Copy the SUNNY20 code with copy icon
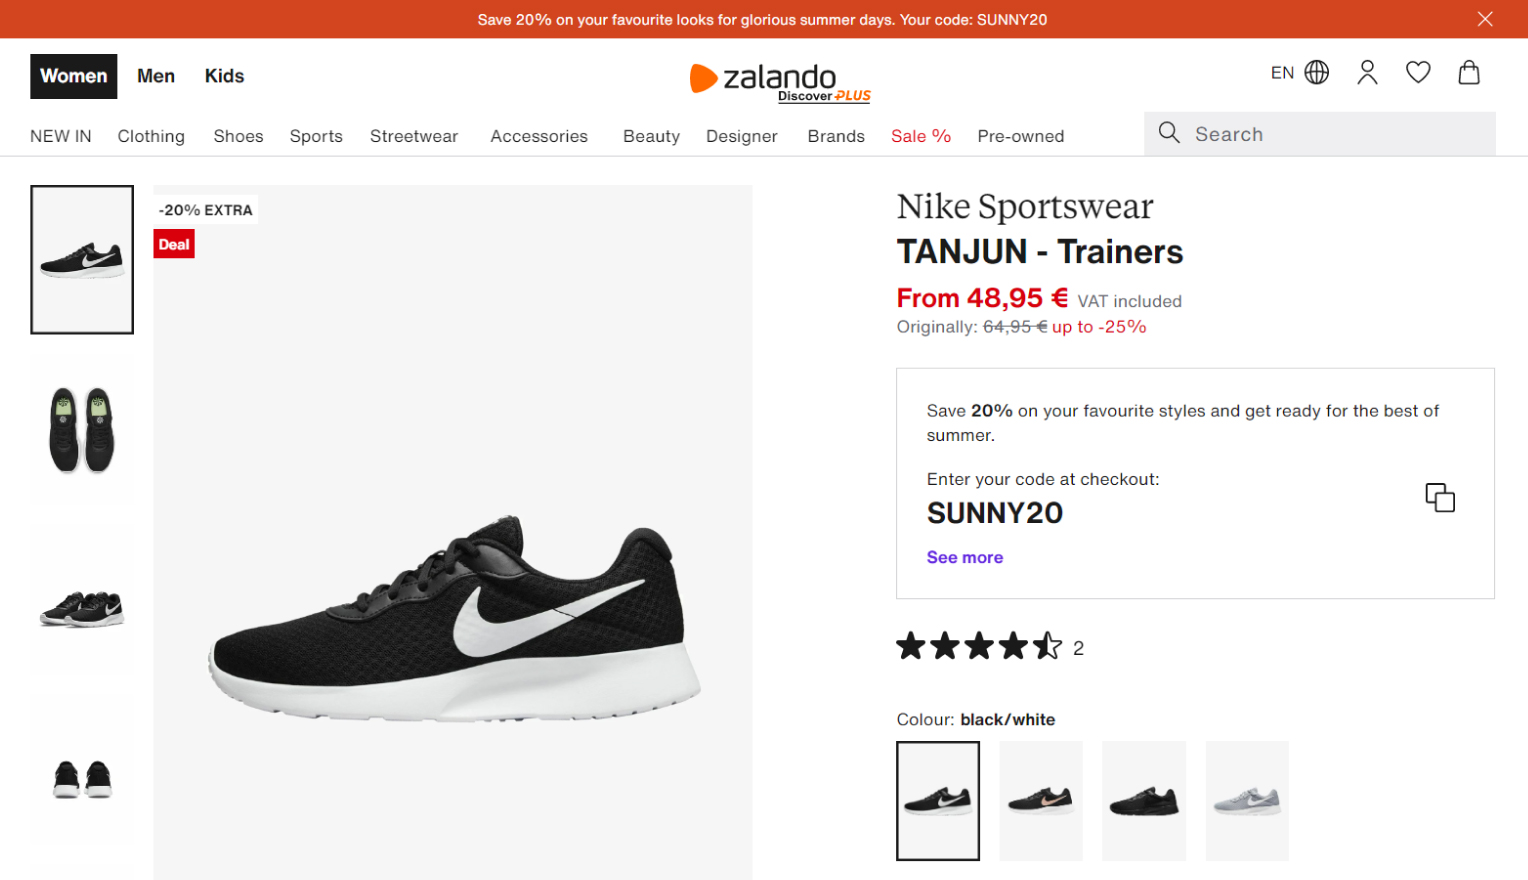Screen dimensions: 1528x880 coord(1440,497)
